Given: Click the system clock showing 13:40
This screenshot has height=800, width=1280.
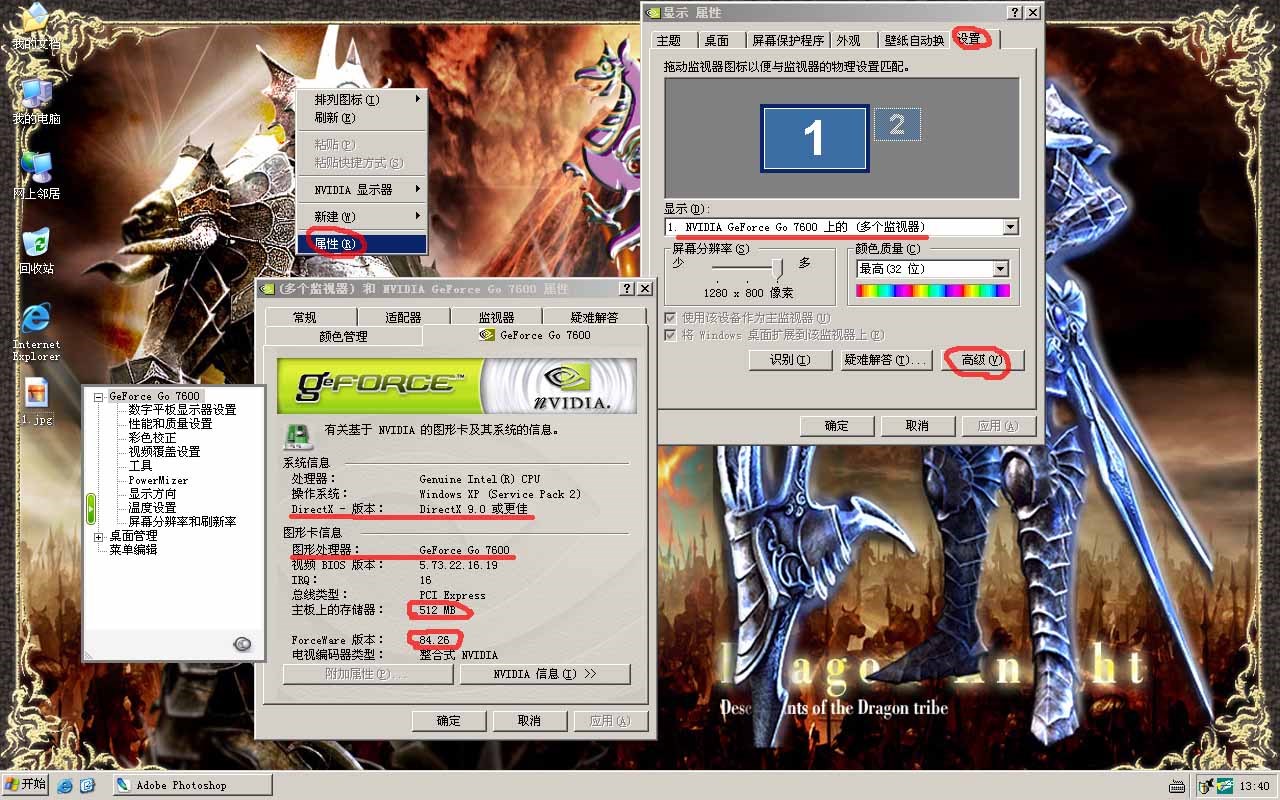Looking at the screenshot, I should (1254, 786).
